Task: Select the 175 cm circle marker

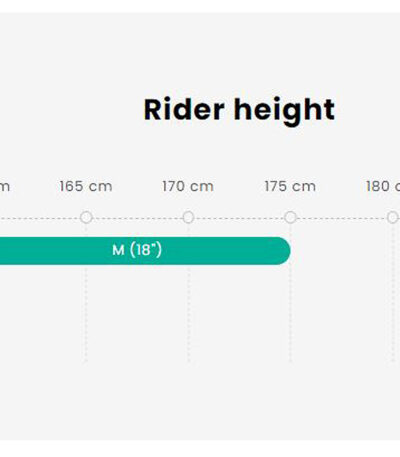Action: 290,217
